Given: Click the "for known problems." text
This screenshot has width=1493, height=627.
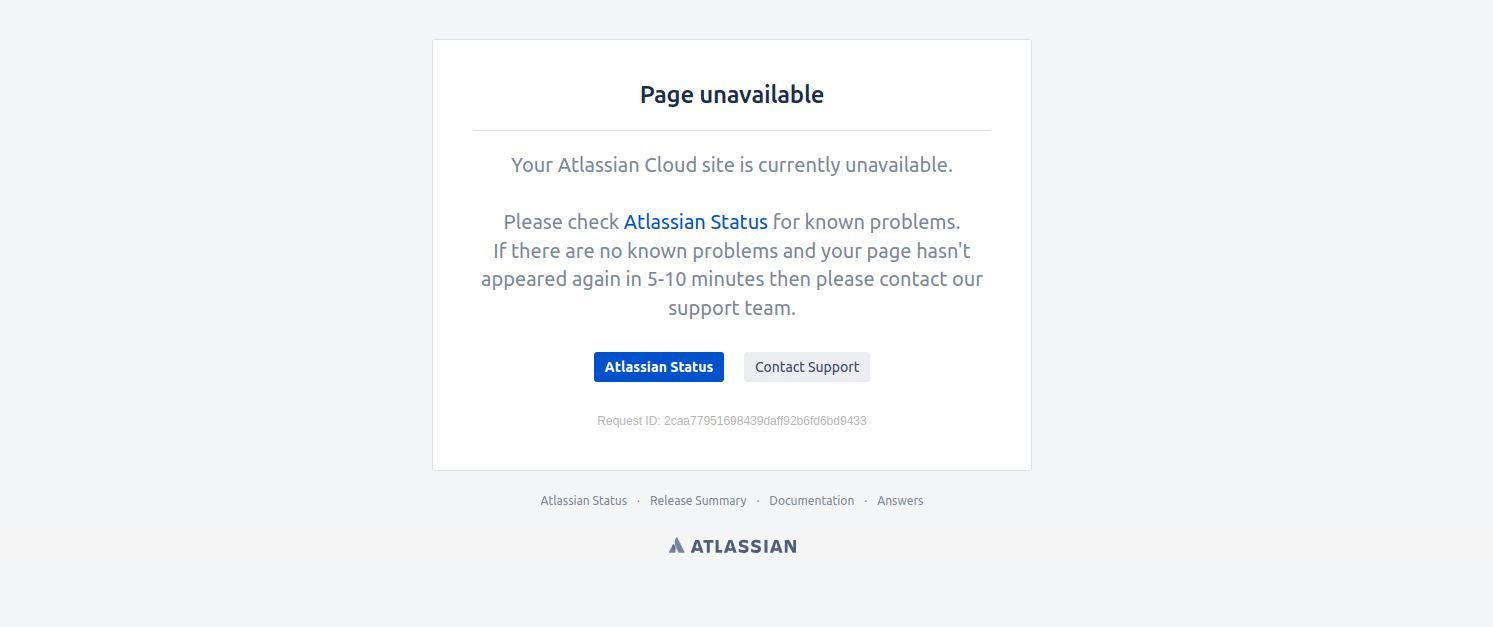Looking at the screenshot, I should (x=866, y=222).
